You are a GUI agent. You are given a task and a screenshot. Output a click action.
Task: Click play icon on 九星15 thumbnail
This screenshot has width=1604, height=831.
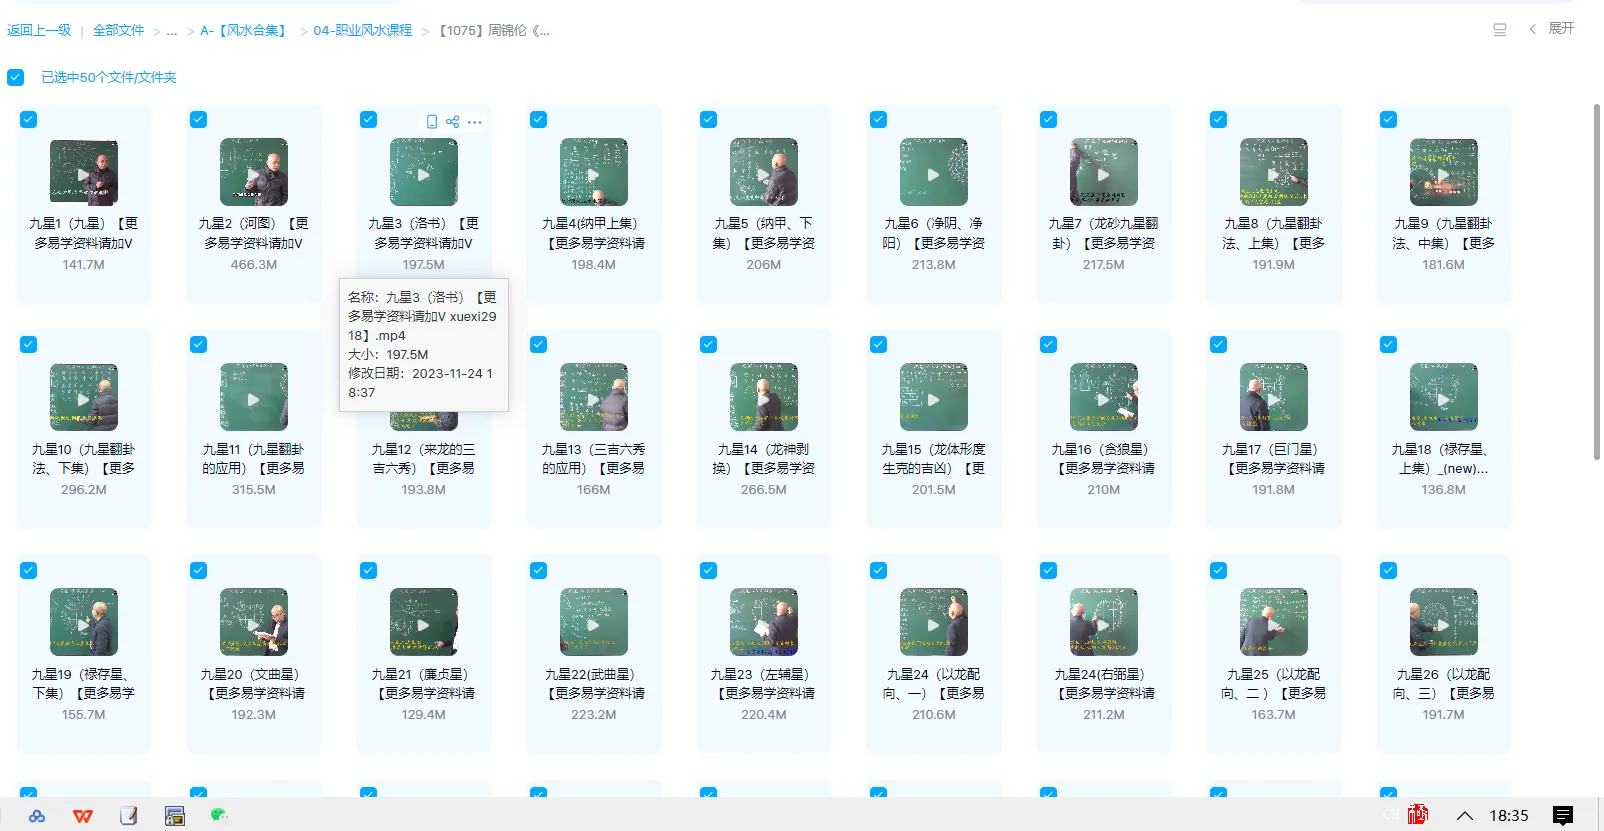click(x=934, y=399)
